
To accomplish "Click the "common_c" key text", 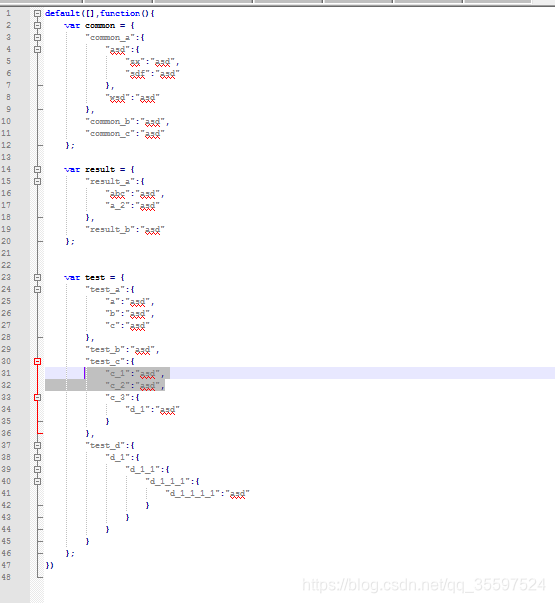I will tap(110, 133).
